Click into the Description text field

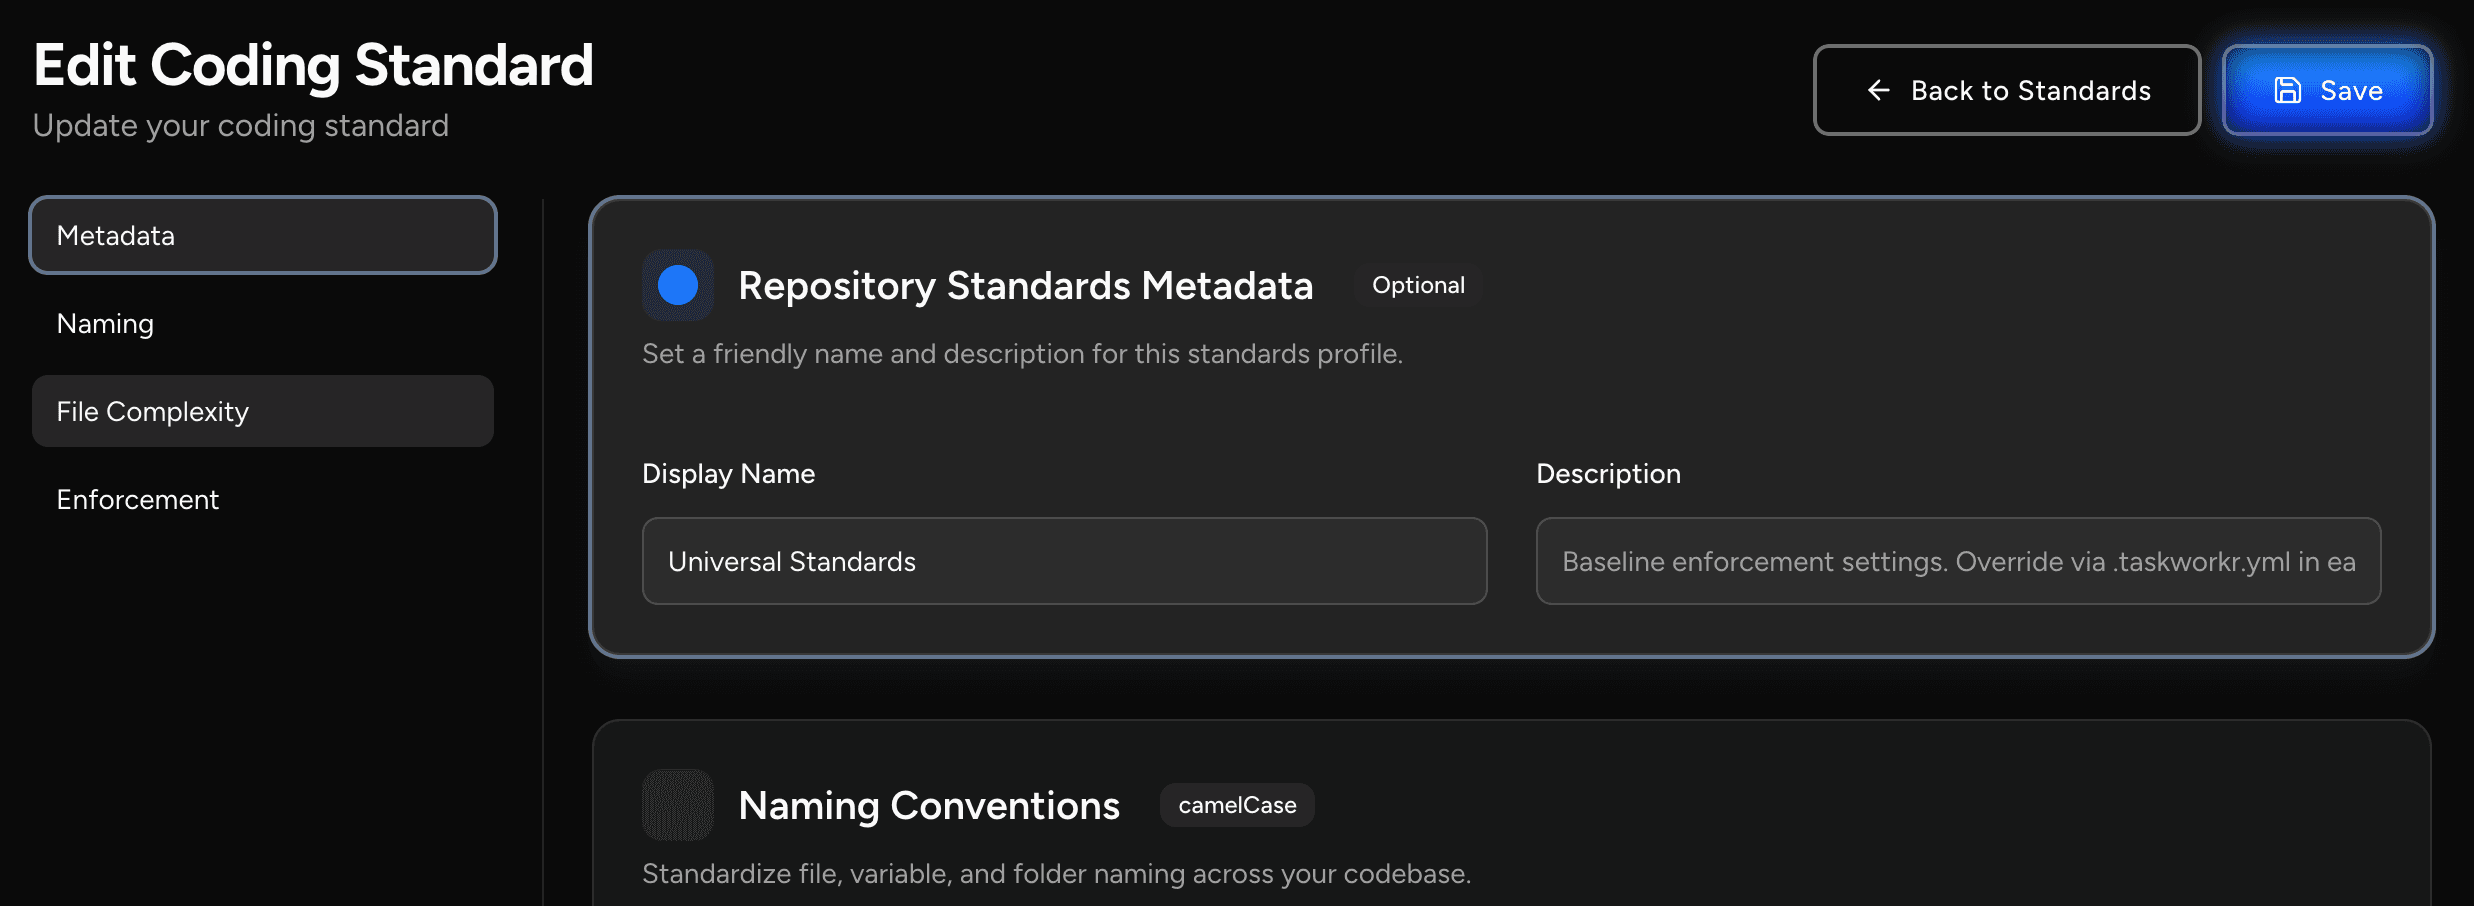pyautogui.click(x=1957, y=561)
